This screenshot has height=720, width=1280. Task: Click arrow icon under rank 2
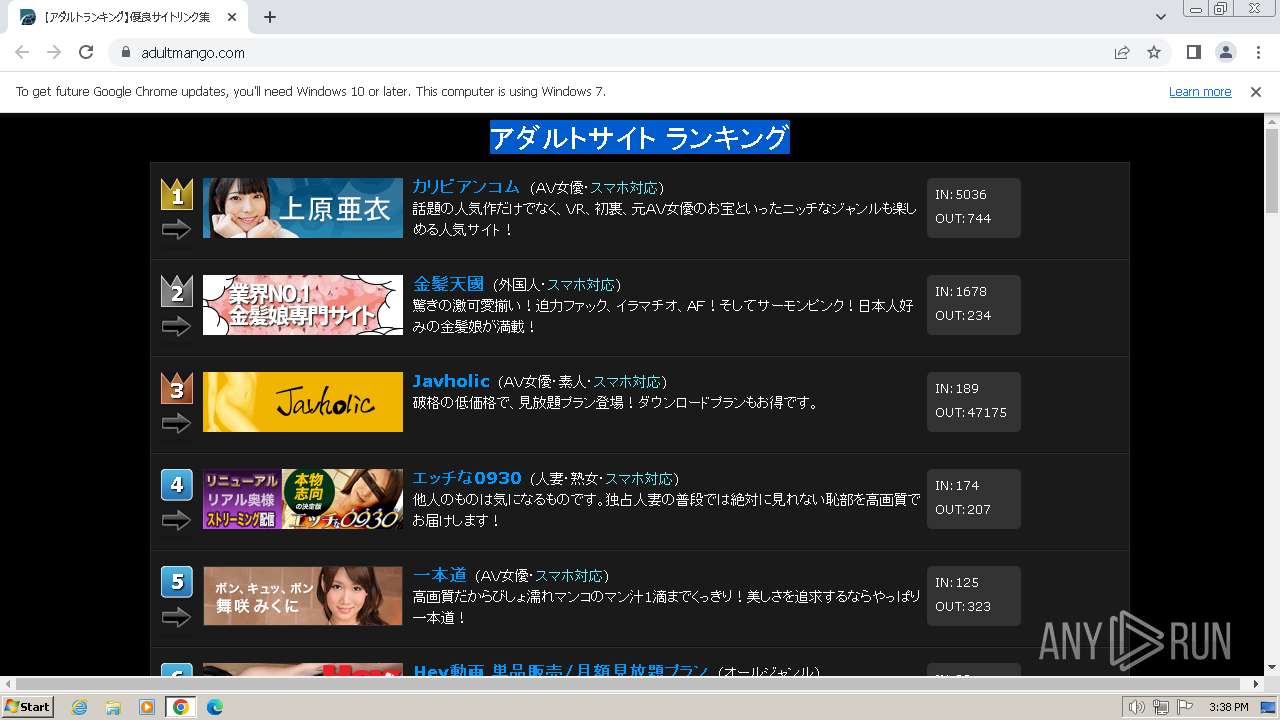point(176,327)
